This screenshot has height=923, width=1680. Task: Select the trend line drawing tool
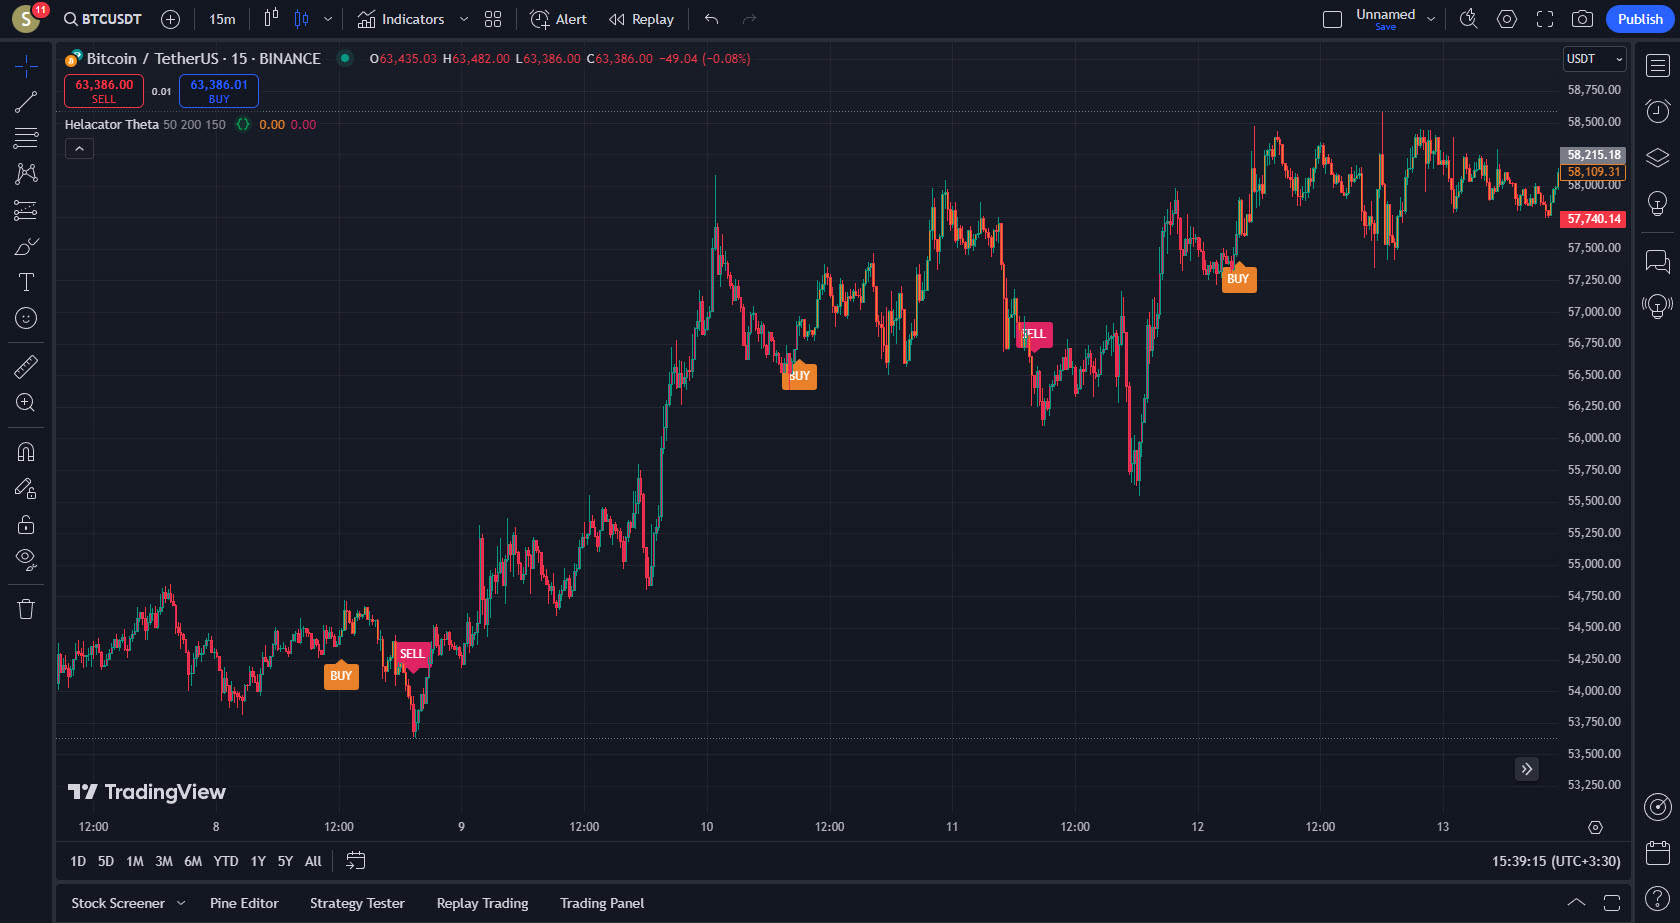(26, 102)
